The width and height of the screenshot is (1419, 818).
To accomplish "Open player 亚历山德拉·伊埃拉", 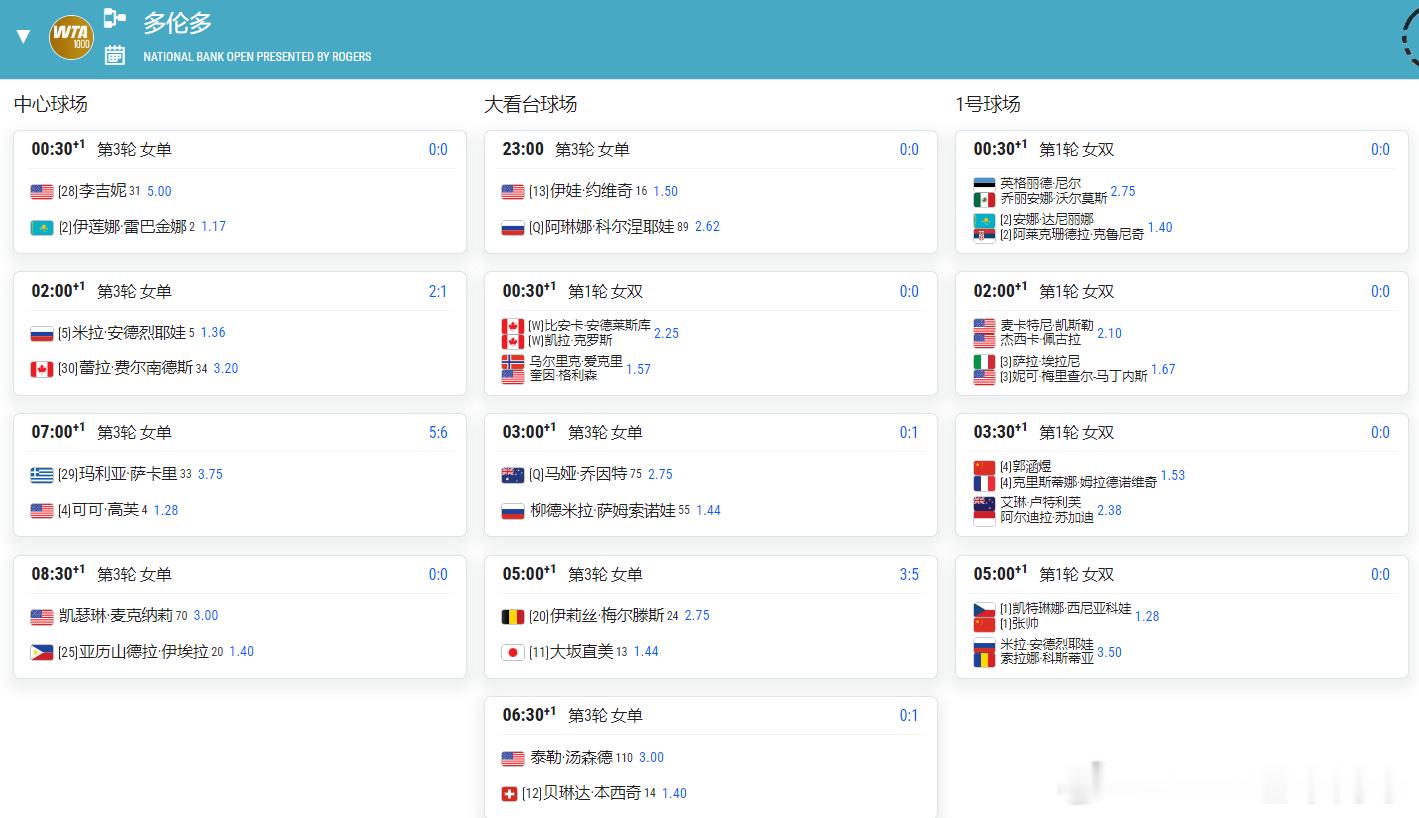I will click(144, 651).
